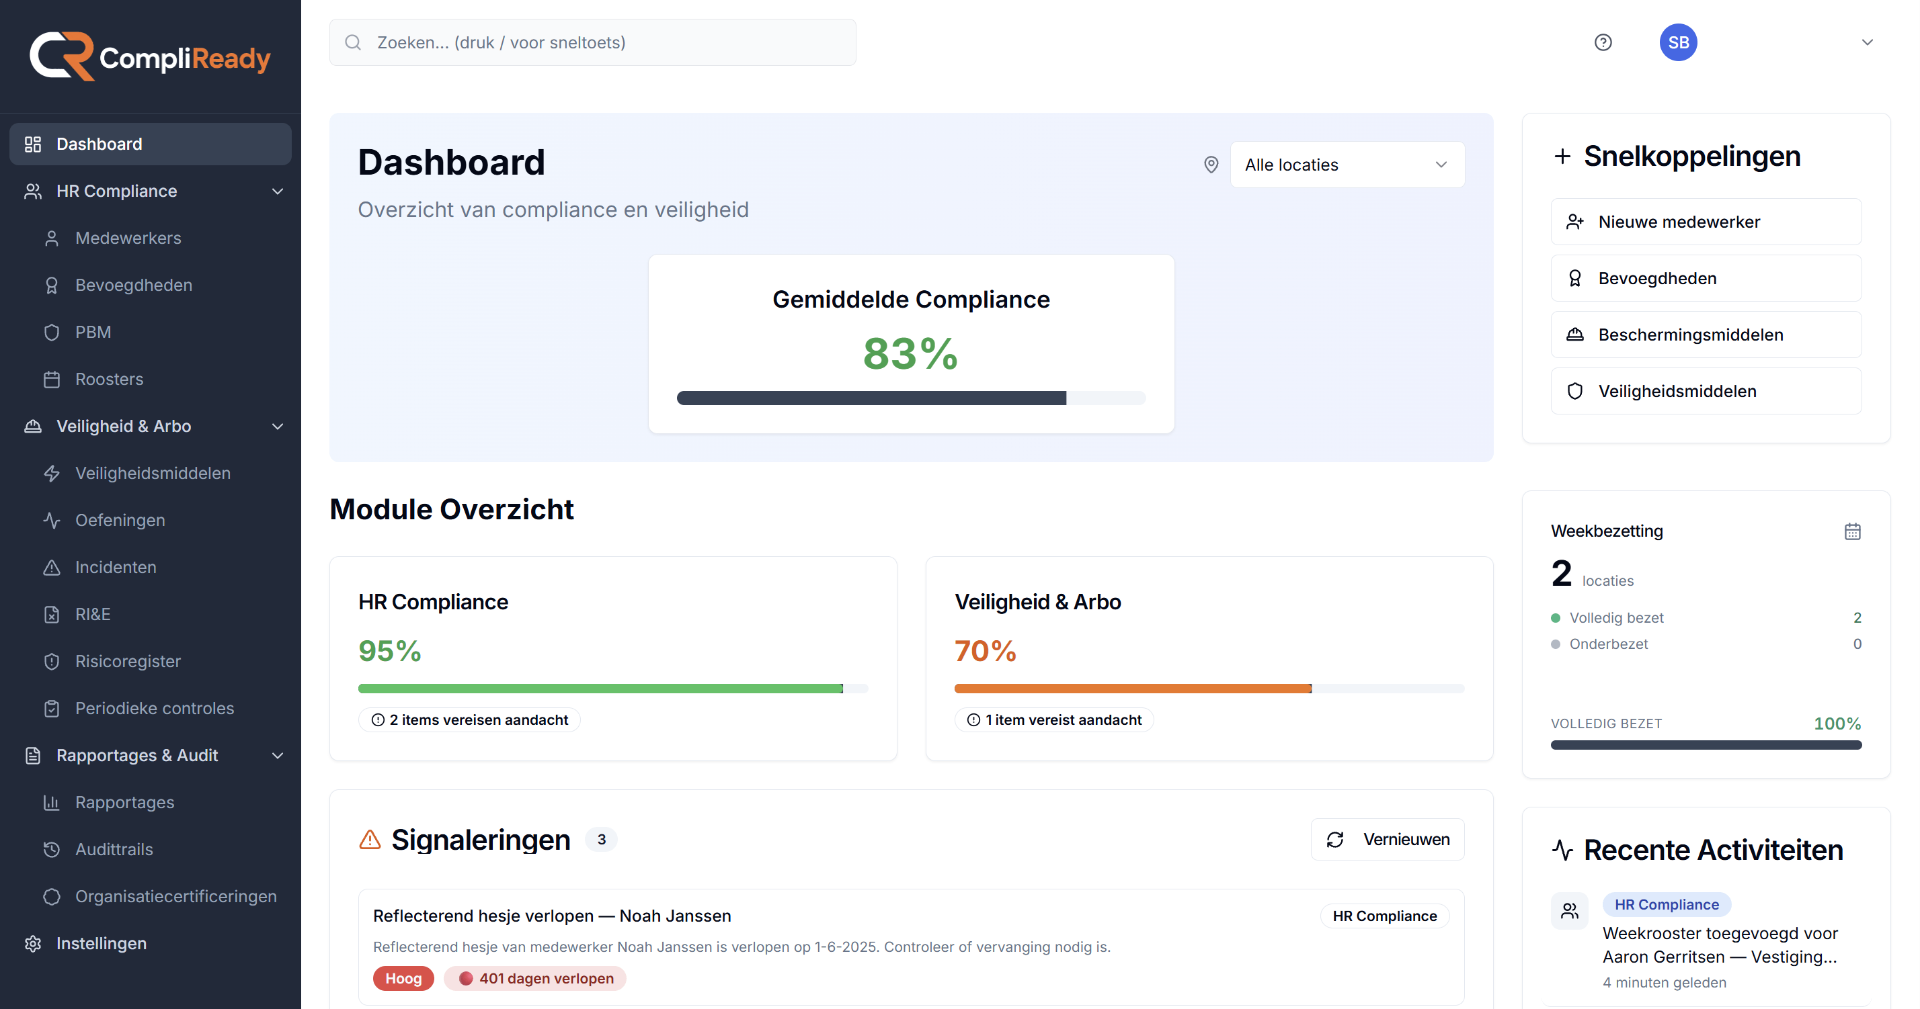Viewport: 1920px width, 1009px height.
Task: Open the Veiligheidsmiddelen shortcut
Action: (x=1706, y=391)
